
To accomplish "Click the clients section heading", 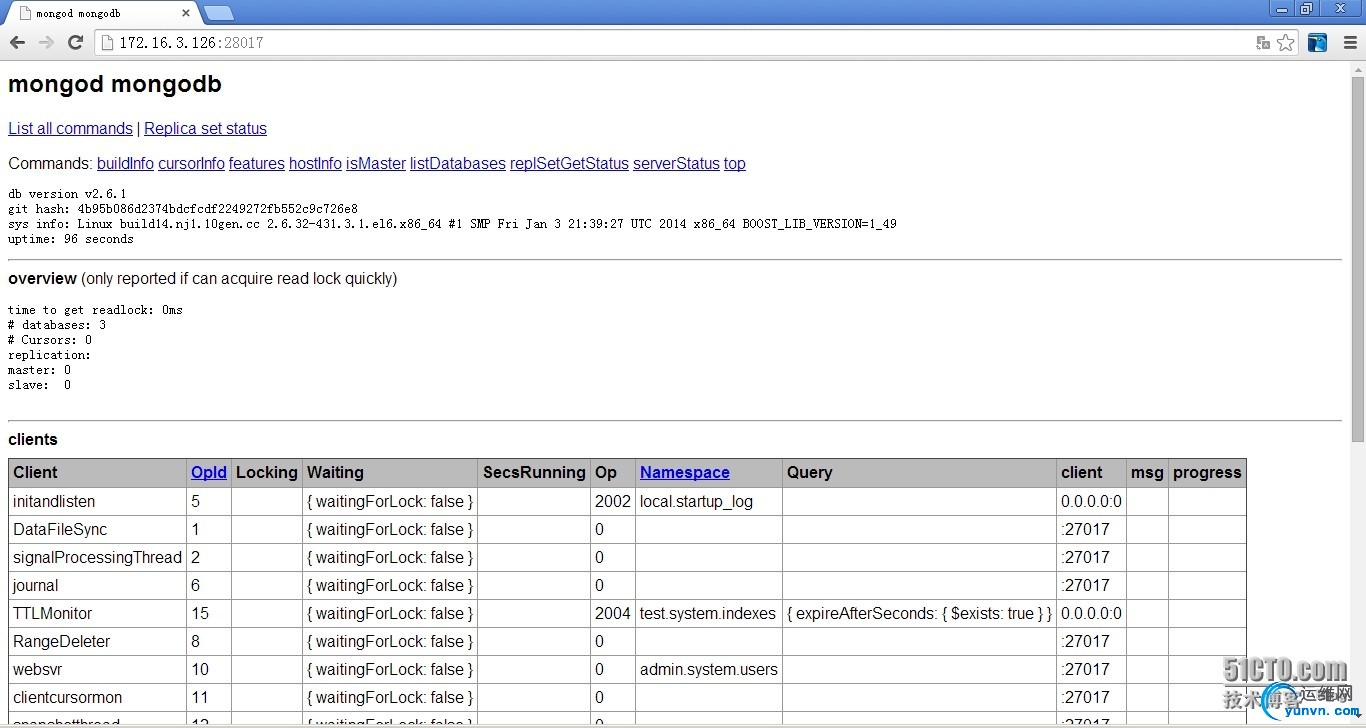I will pos(33,439).
